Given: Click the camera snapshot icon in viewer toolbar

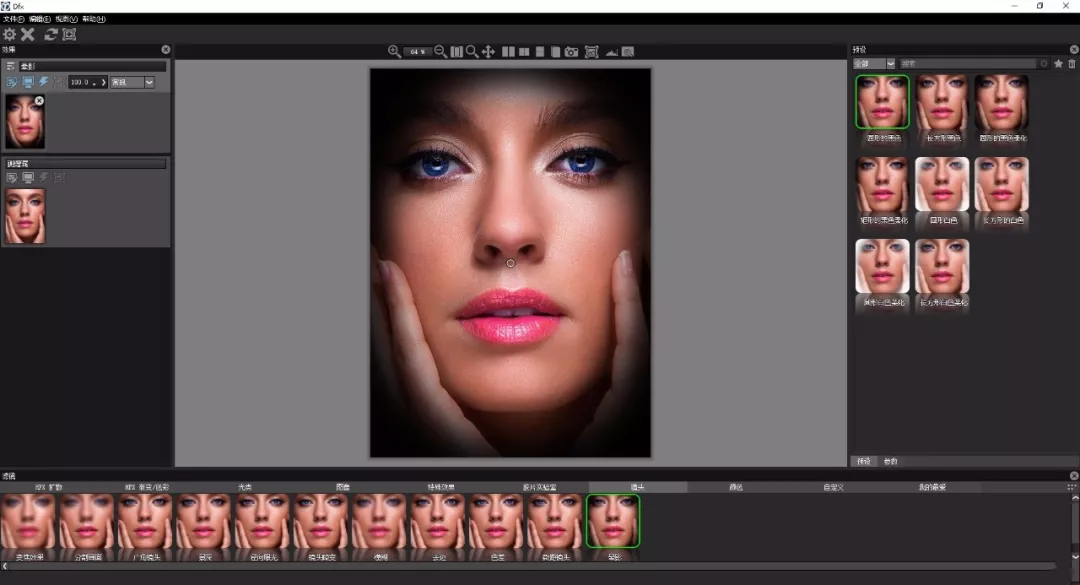Looking at the screenshot, I should pos(571,52).
